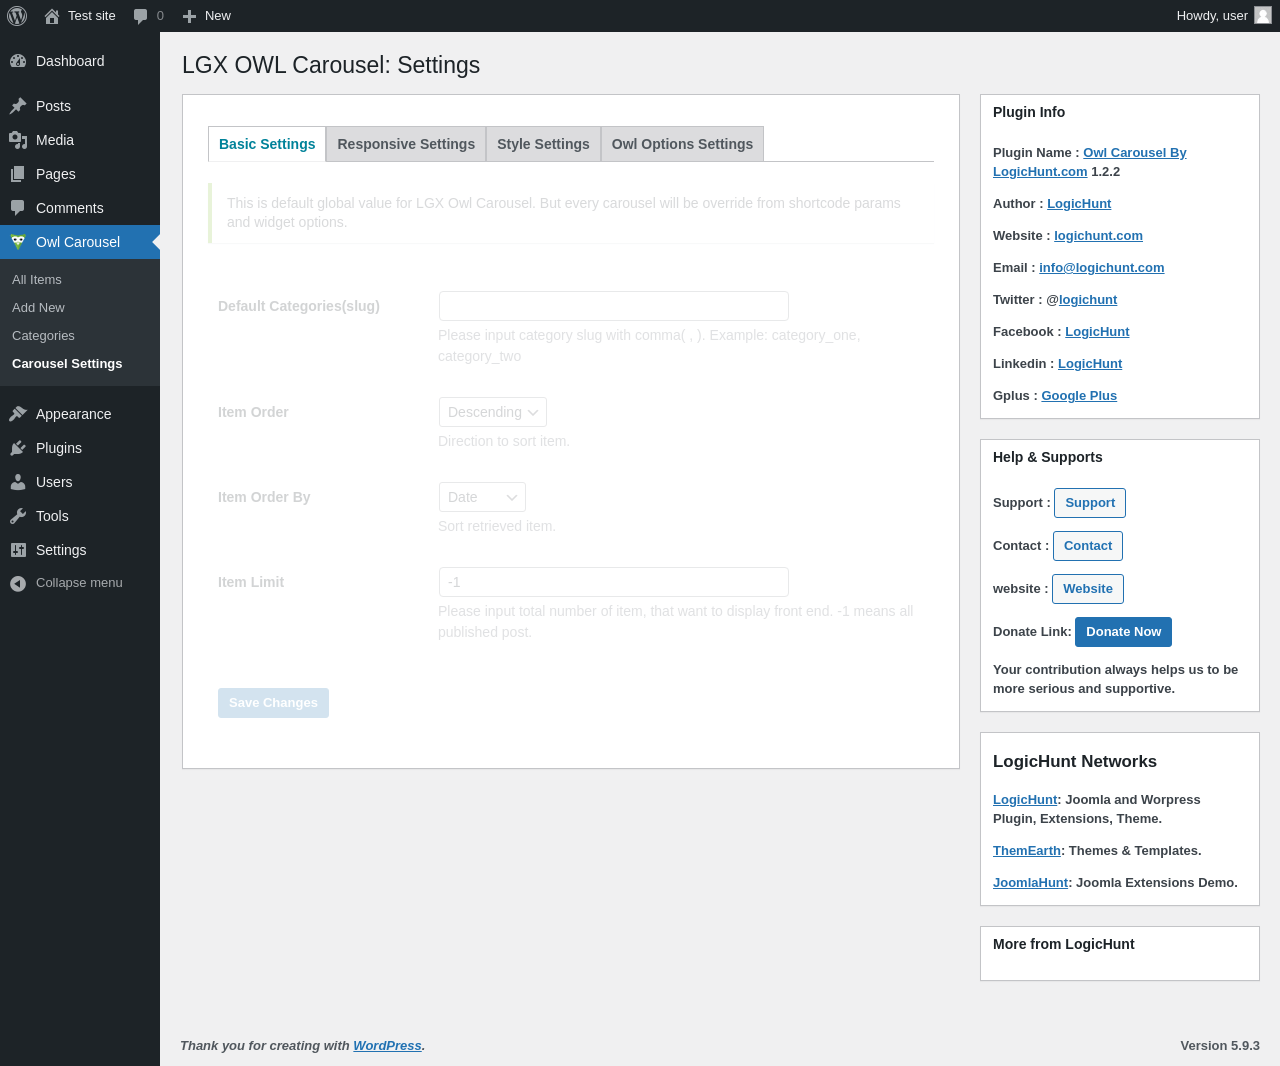Screen dimensions: 1280x1066
Task: Click the Dashboard gauge icon
Action: point(18,61)
